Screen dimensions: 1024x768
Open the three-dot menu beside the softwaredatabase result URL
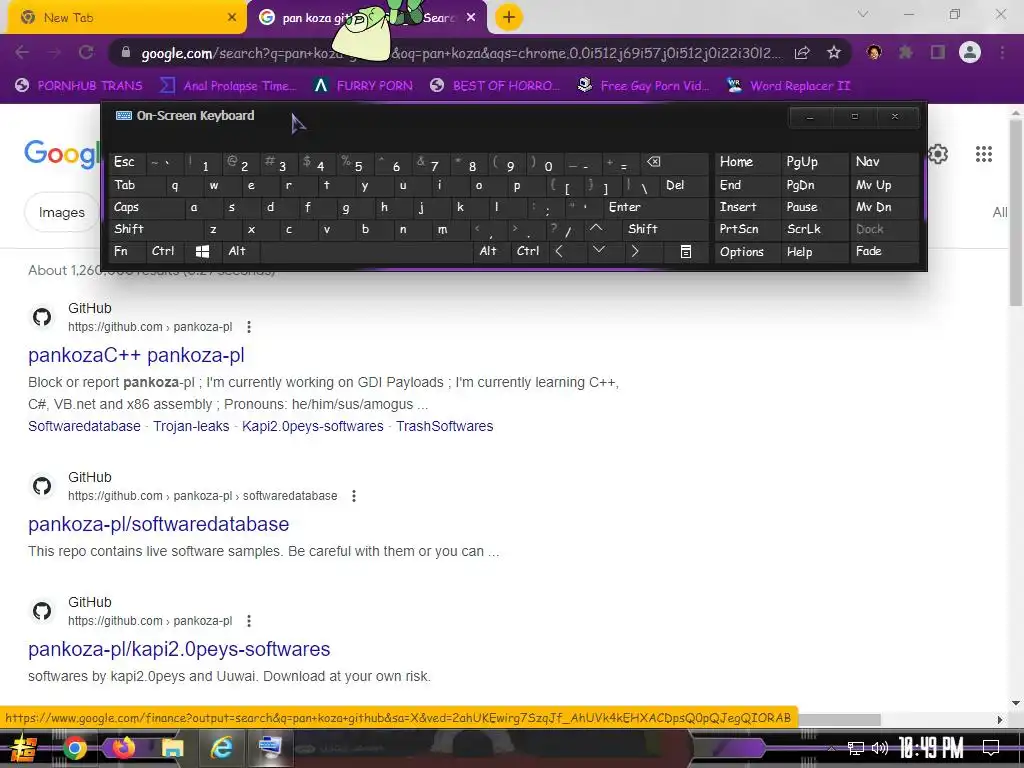click(354, 496)
